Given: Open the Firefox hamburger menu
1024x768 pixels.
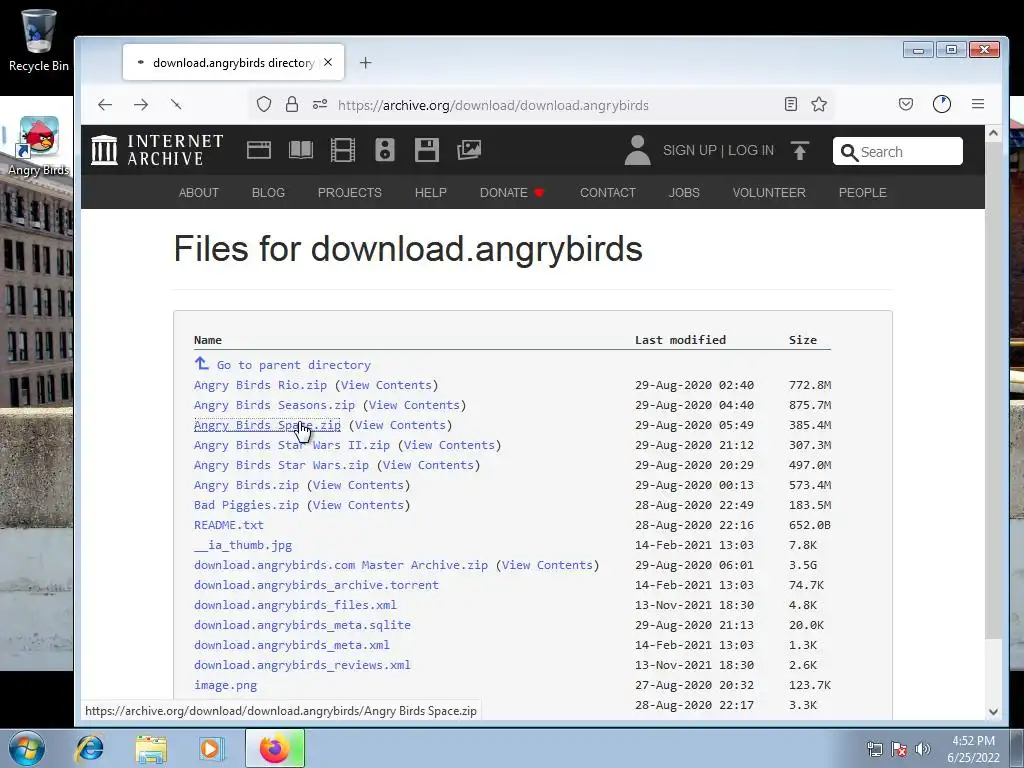Looking at the screenshot, I should point(978,104).
